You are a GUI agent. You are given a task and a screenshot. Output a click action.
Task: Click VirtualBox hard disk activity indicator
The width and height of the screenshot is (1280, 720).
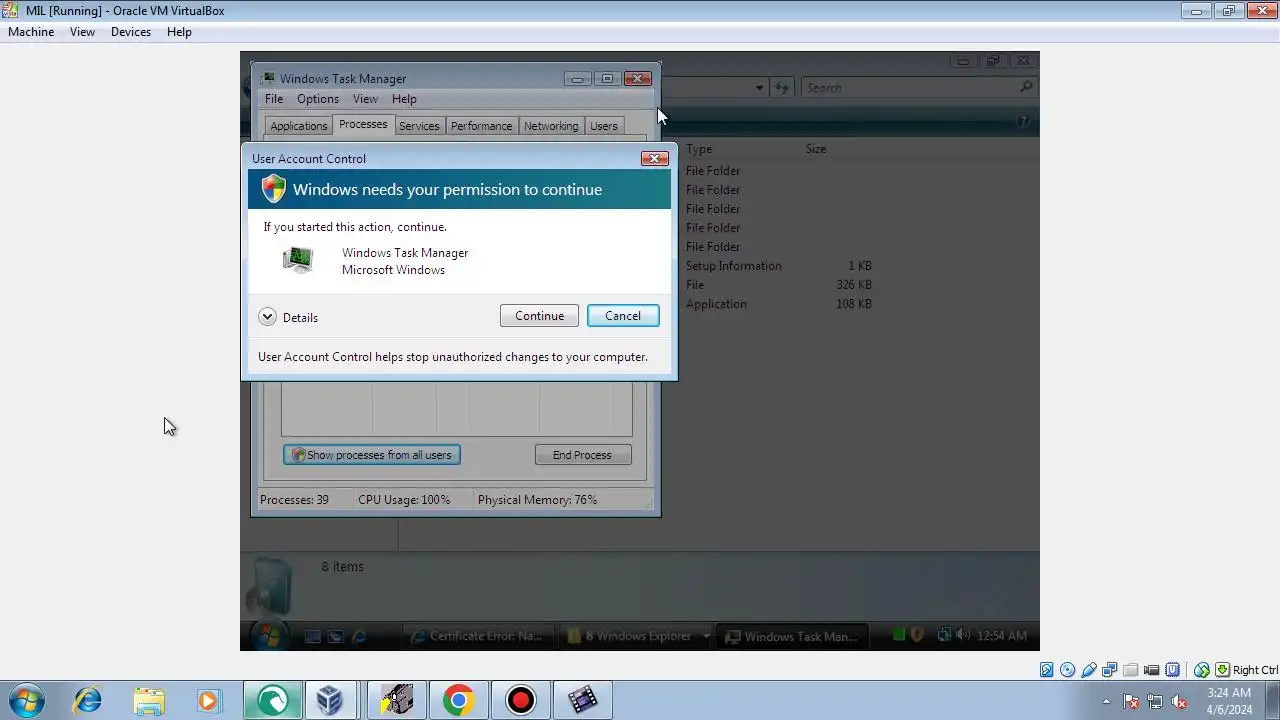tap(1046, 670)
